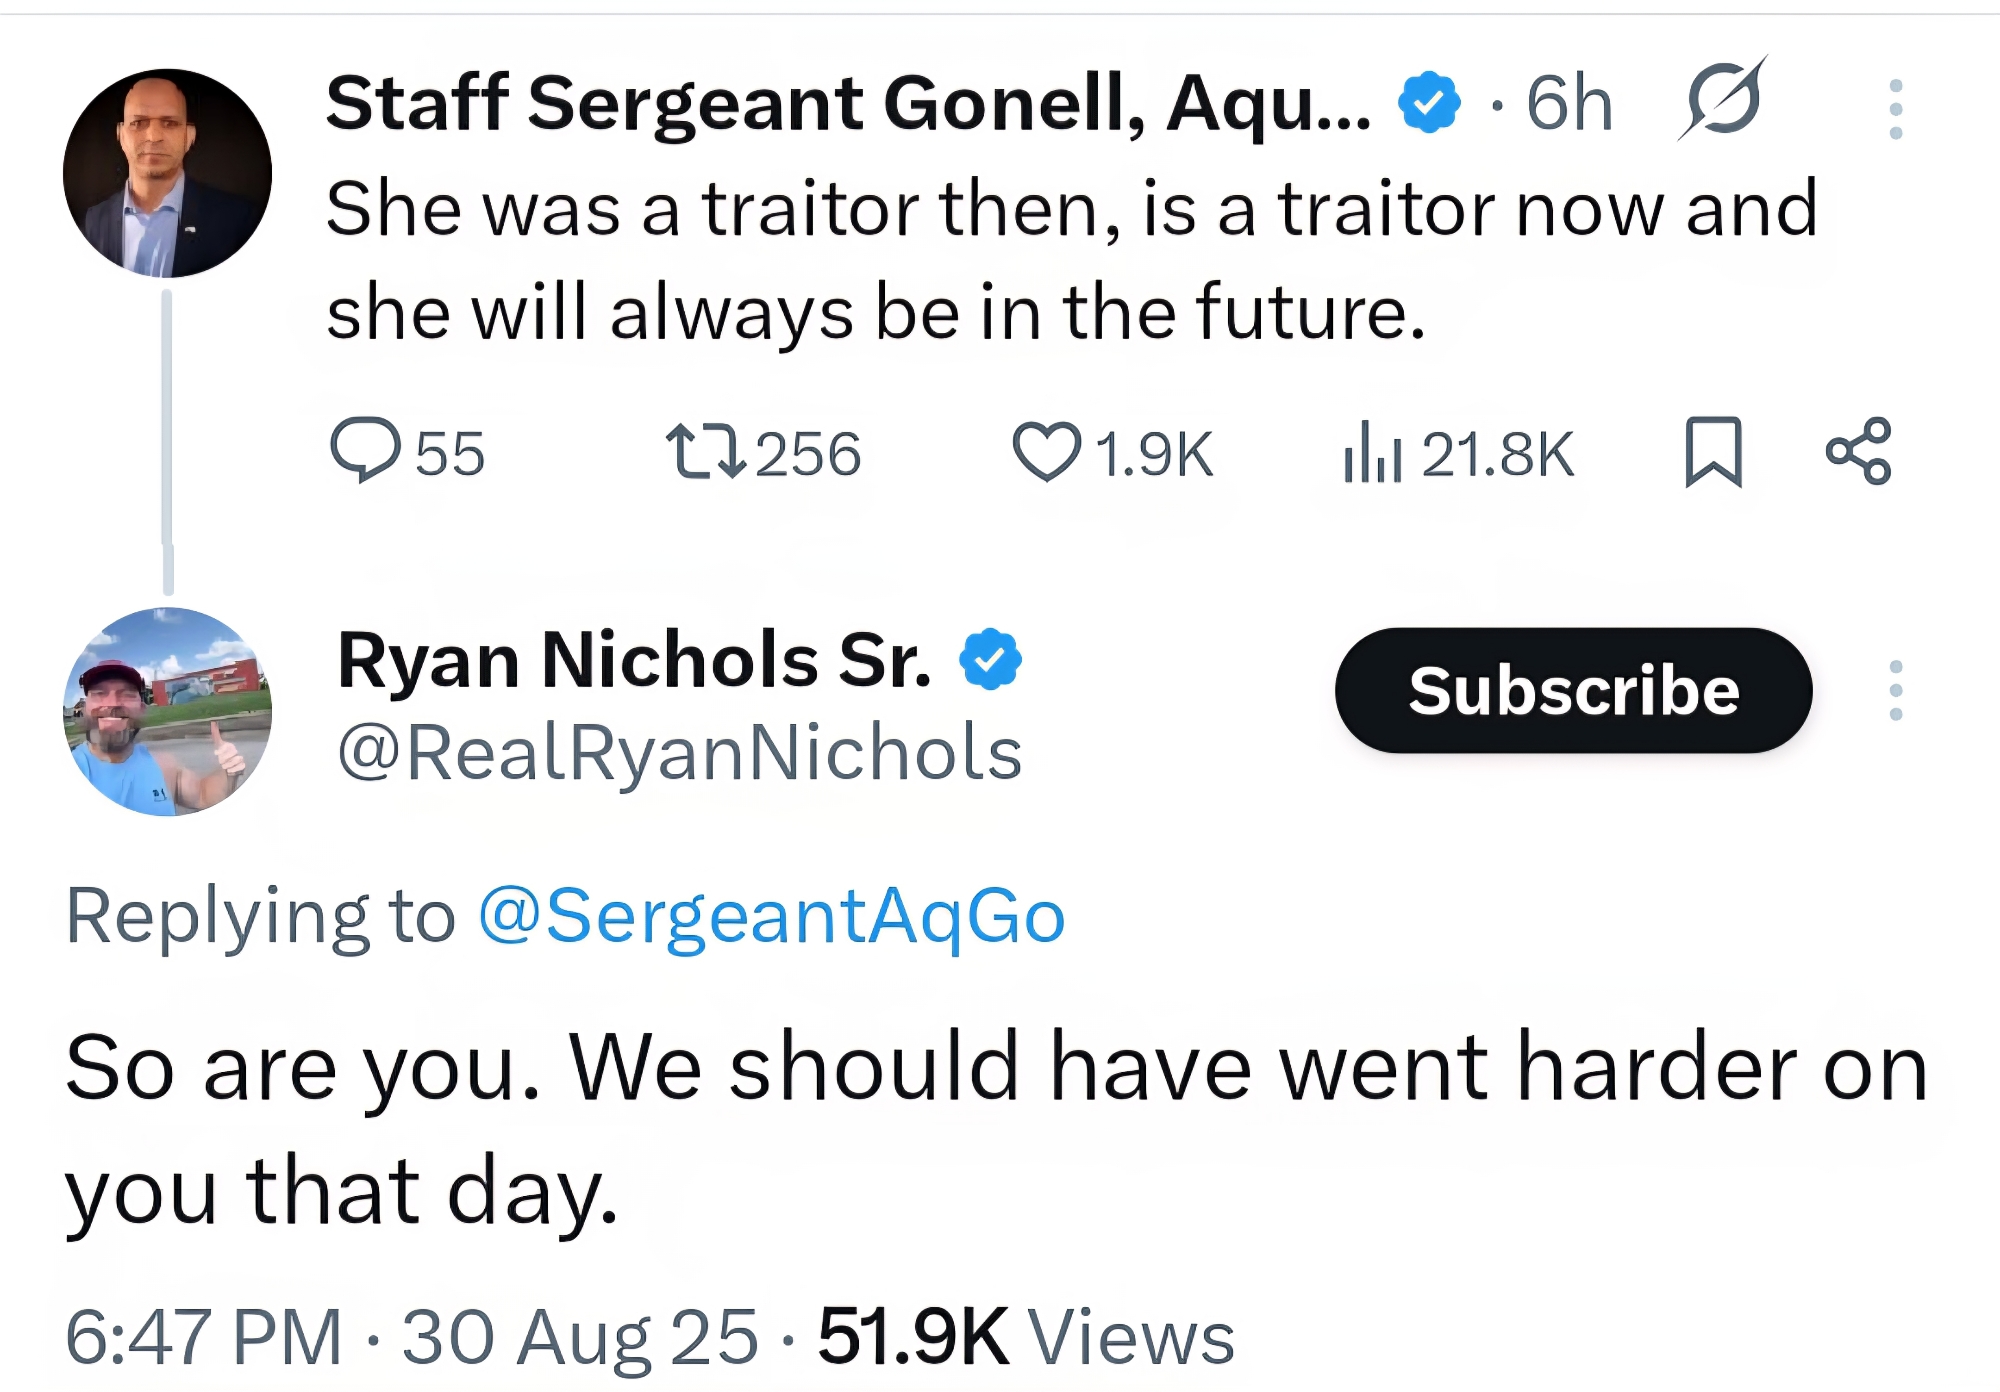Click Ryan Nichols Sr.'s verified badge
Viewport: 2000px width, 1392px height.
tap(990, 659)
